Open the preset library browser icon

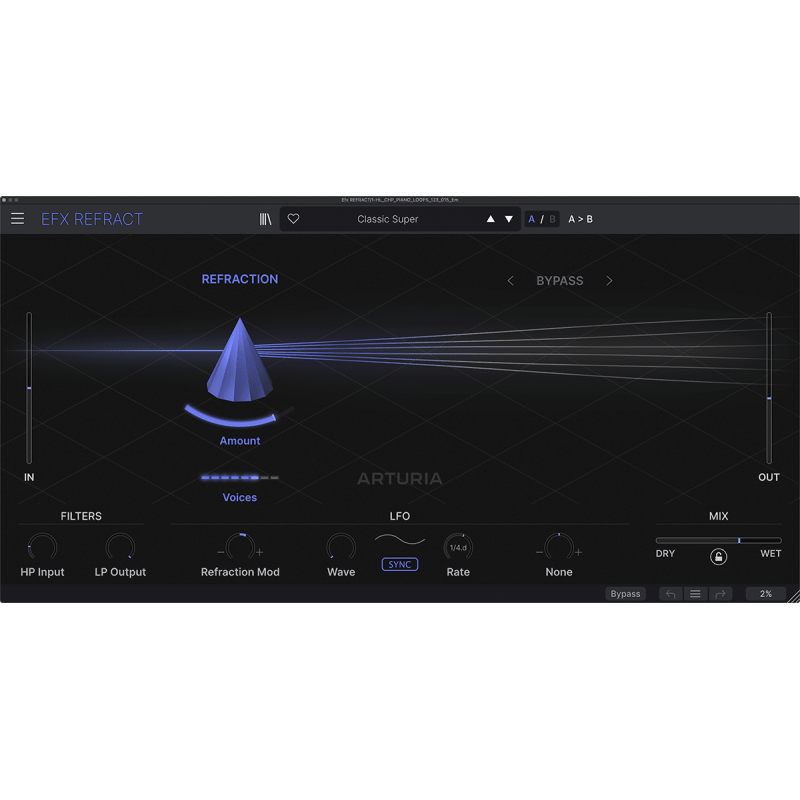point(265,219)
